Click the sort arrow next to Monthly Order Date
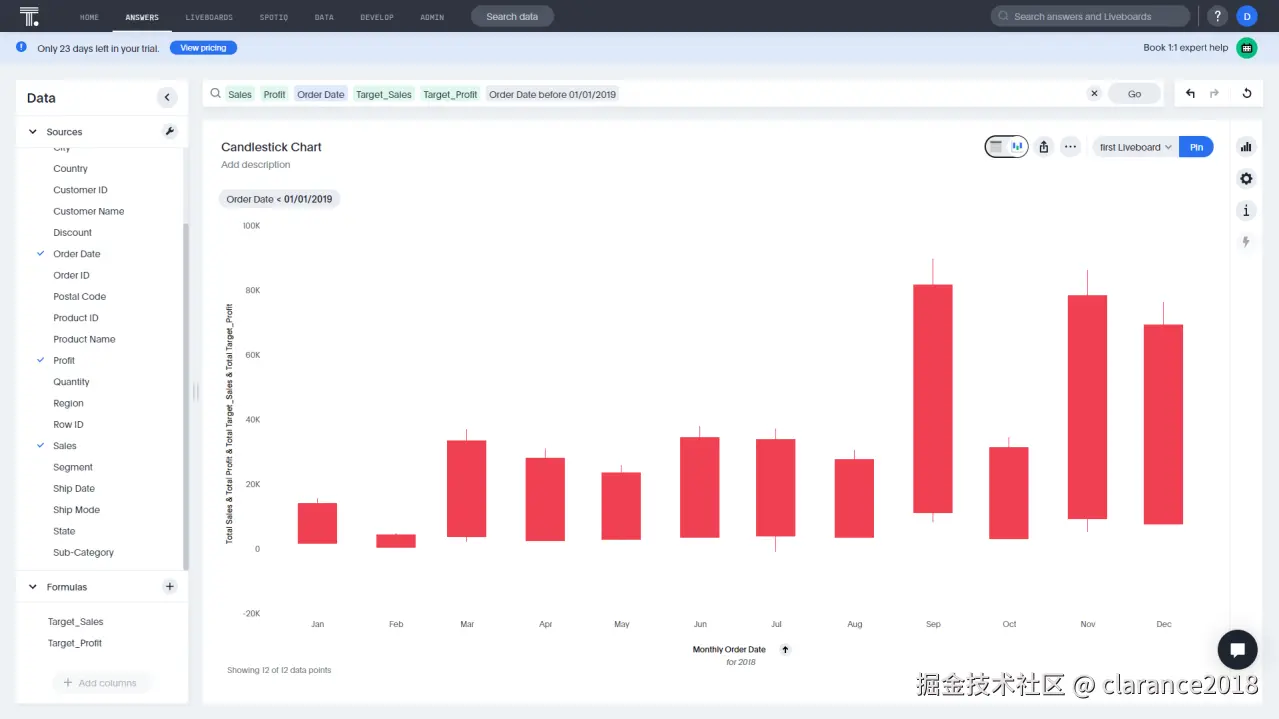 pyautogui.click(x=785, y=650)
